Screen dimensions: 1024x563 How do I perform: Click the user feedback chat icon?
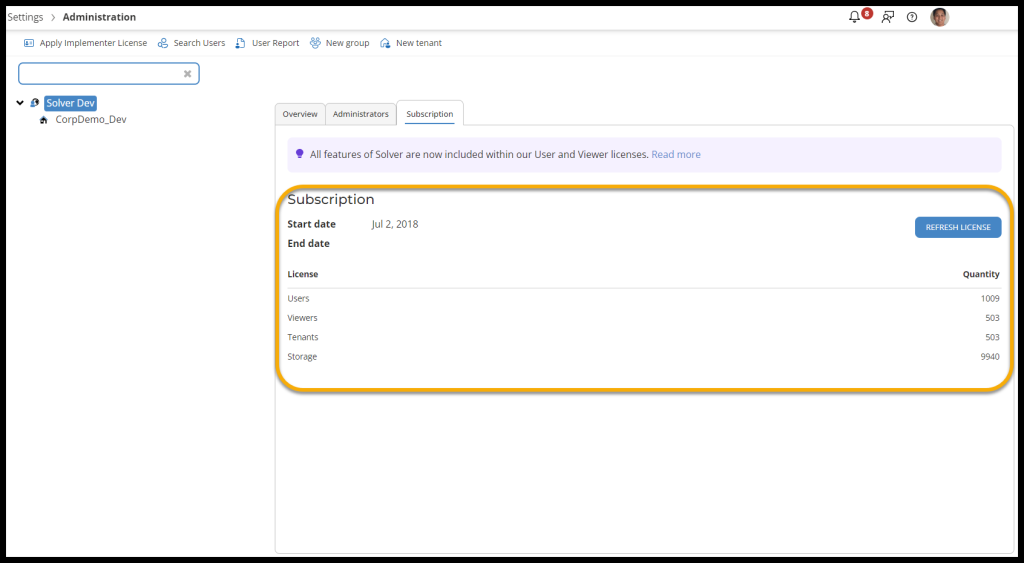887,17
